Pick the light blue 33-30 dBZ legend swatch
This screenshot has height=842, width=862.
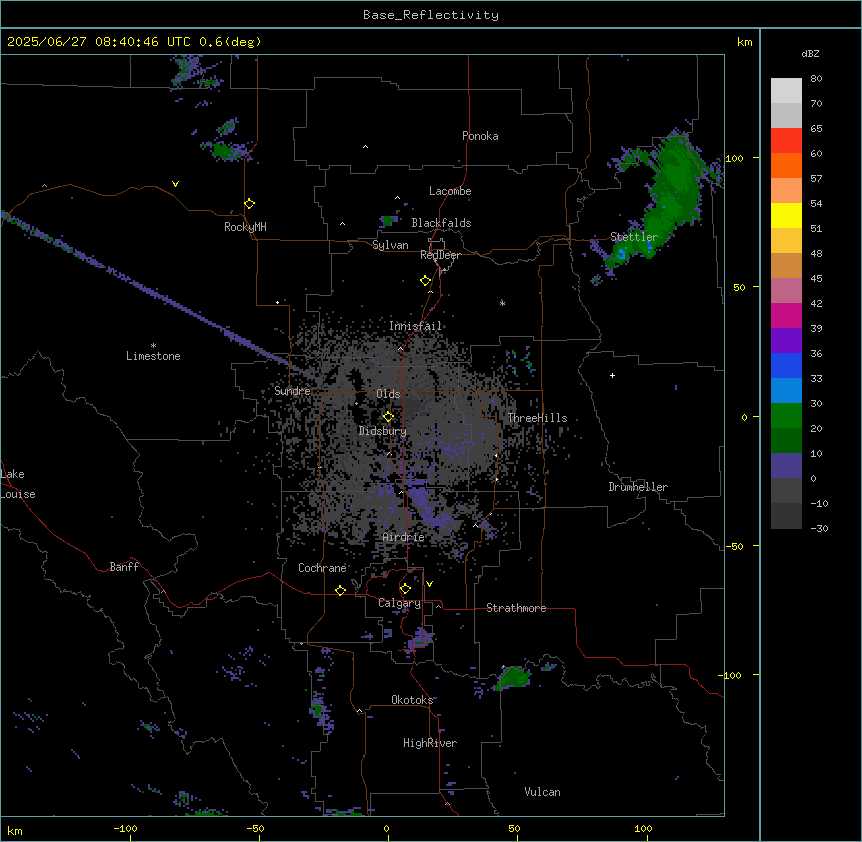click(786, 390)
